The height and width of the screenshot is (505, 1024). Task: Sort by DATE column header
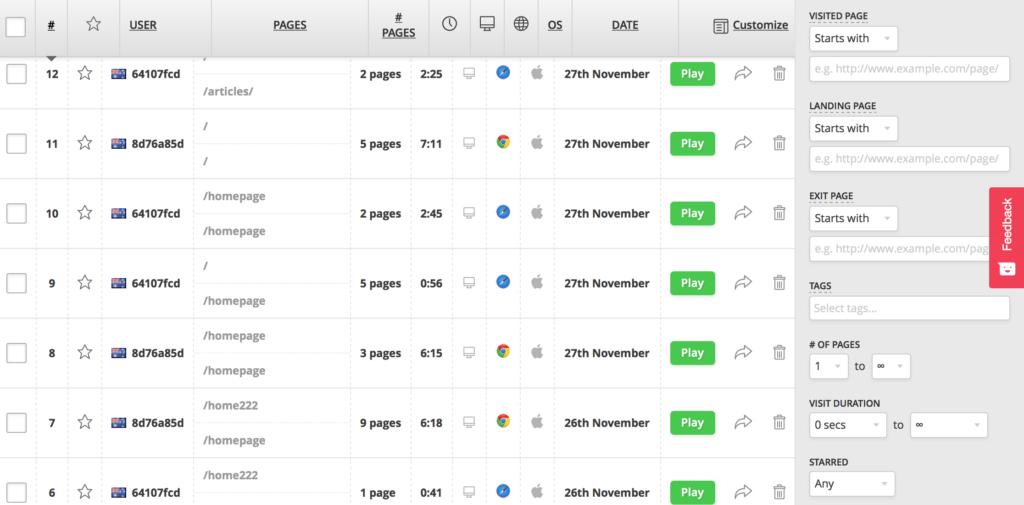625,25
